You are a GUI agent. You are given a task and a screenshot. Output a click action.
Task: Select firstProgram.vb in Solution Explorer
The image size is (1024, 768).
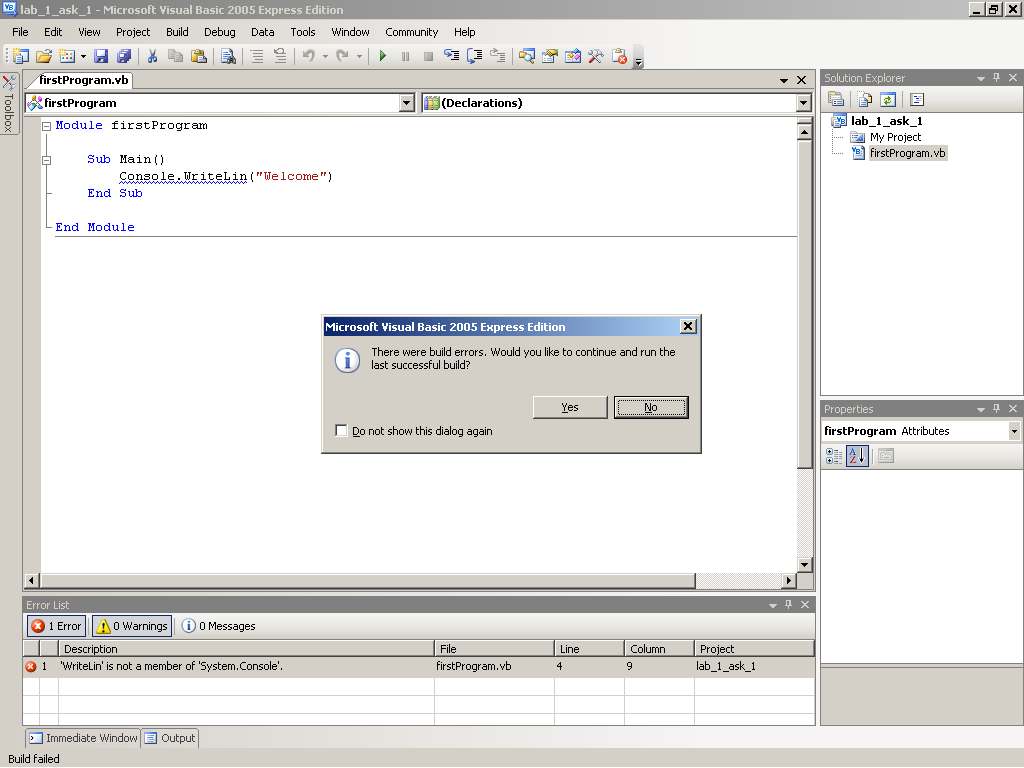coord(907,153)
